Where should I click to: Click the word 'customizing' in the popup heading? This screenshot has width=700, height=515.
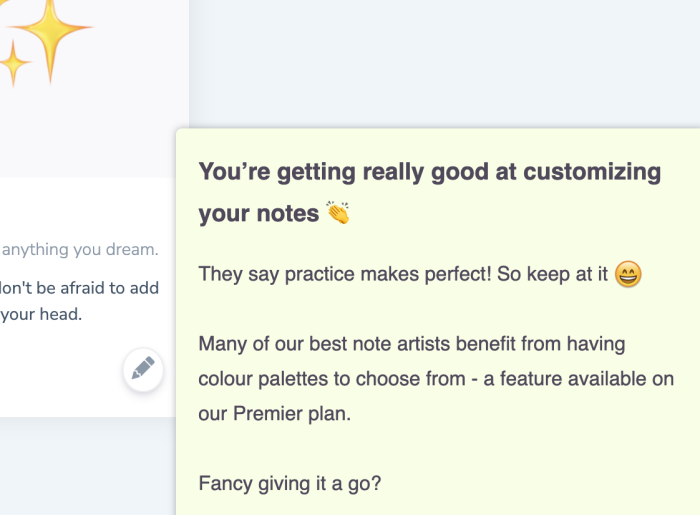click(592, 173)
